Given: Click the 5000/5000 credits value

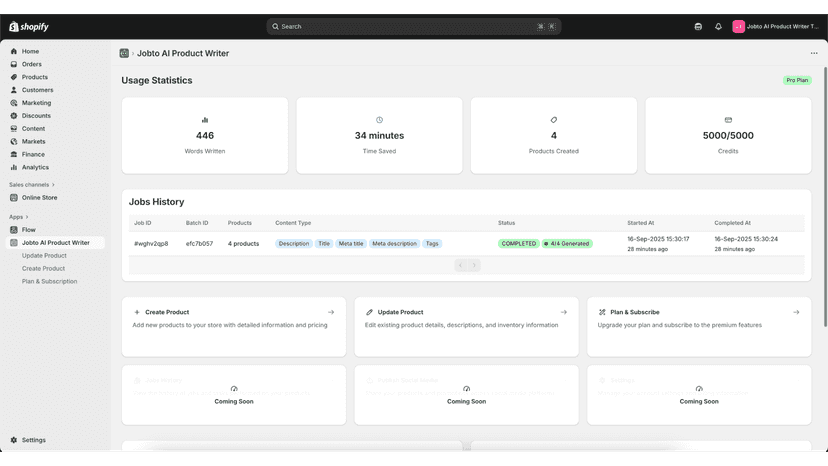Looking at the screenshot, I should 728,136.
